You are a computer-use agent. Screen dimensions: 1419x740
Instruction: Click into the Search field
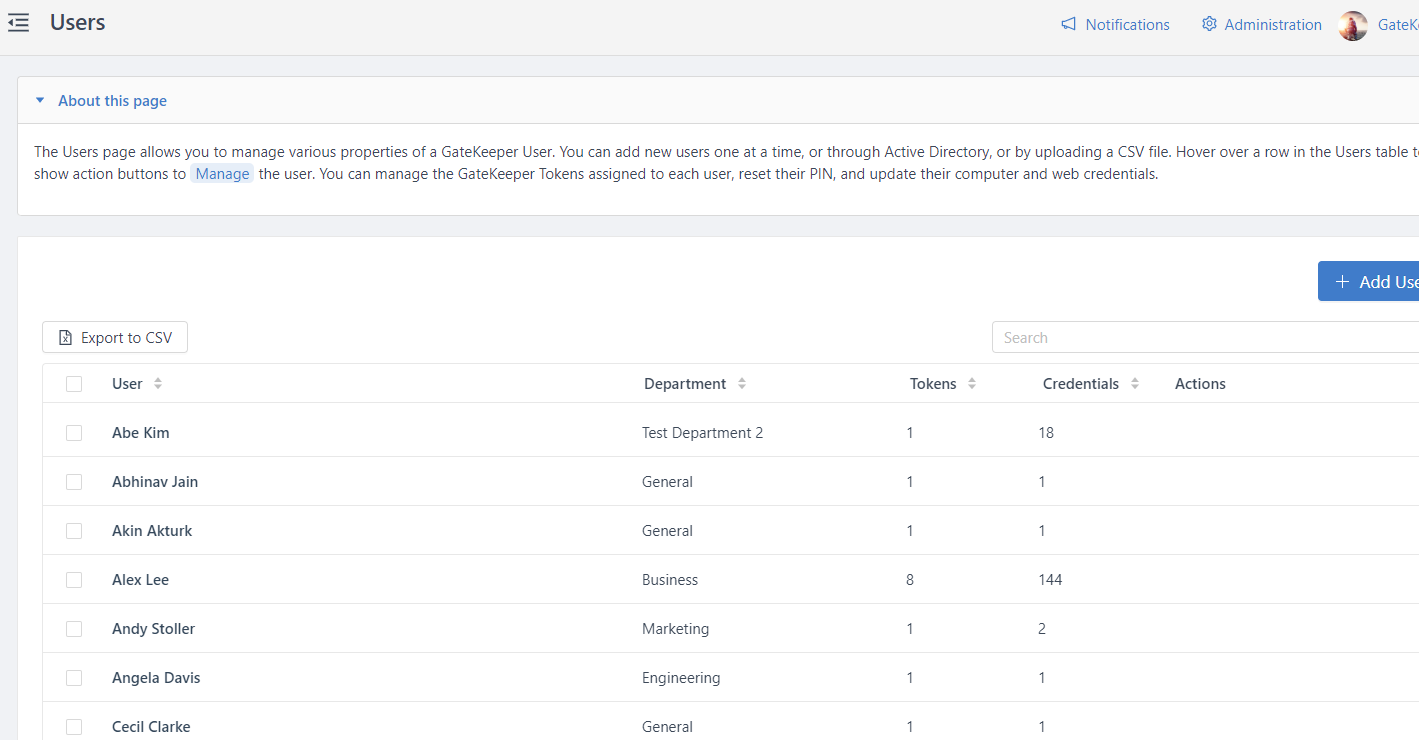pyautogui.click(x=1200, y=338)
